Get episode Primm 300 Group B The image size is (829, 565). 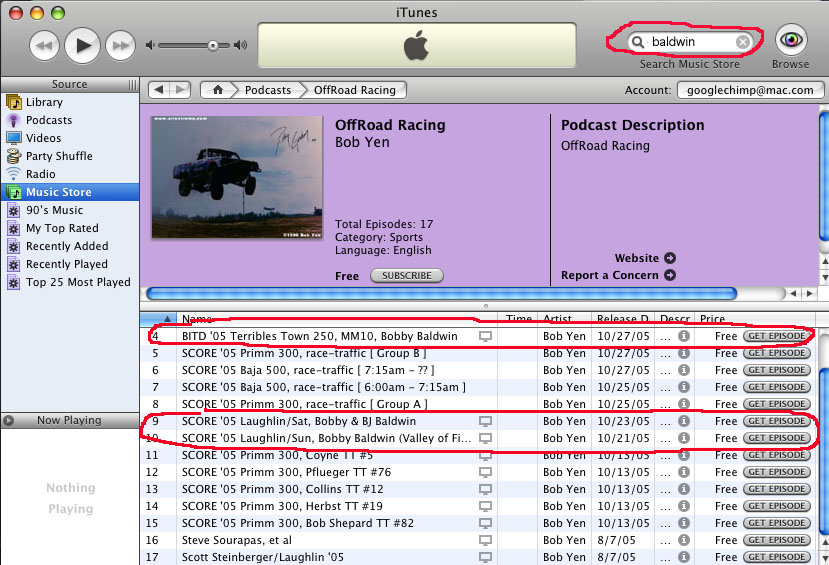coord(777,353)
